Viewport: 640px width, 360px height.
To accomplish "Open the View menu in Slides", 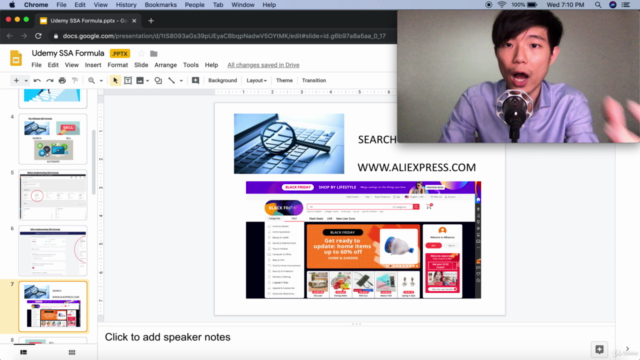I will coord(71,65).
